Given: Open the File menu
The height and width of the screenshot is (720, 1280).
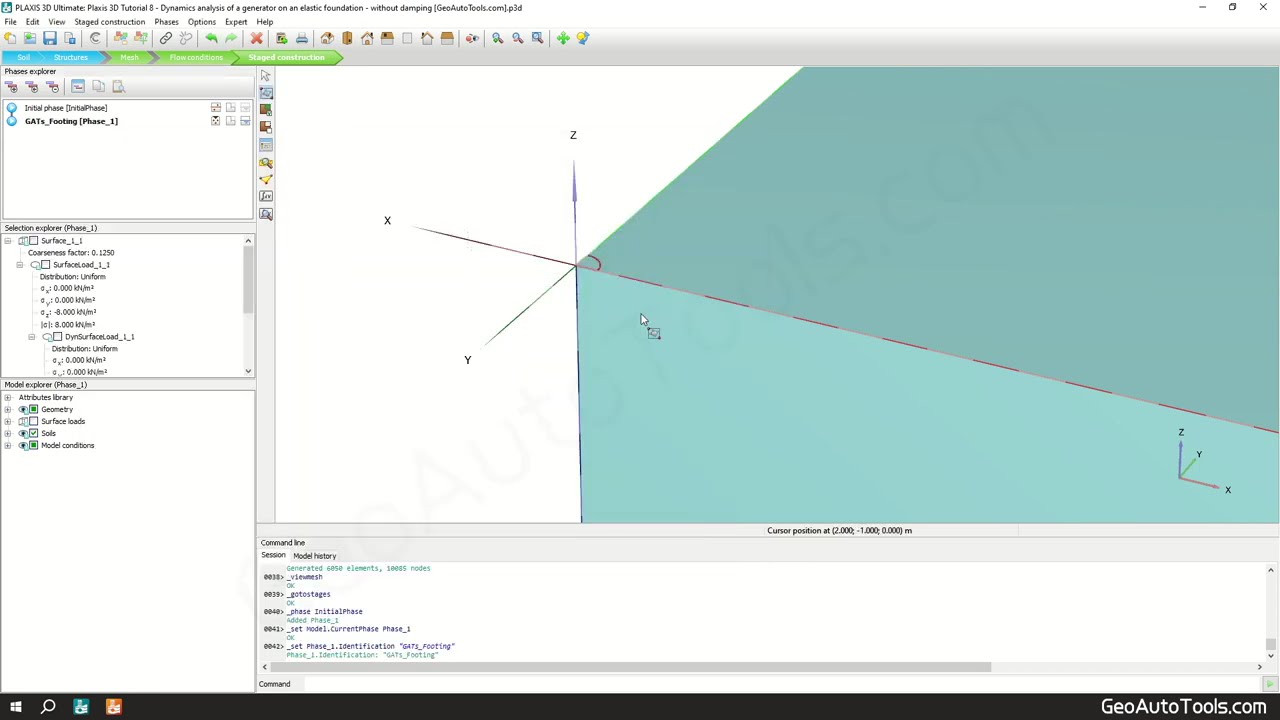Looking at the screenshot, I should (10, 22).
